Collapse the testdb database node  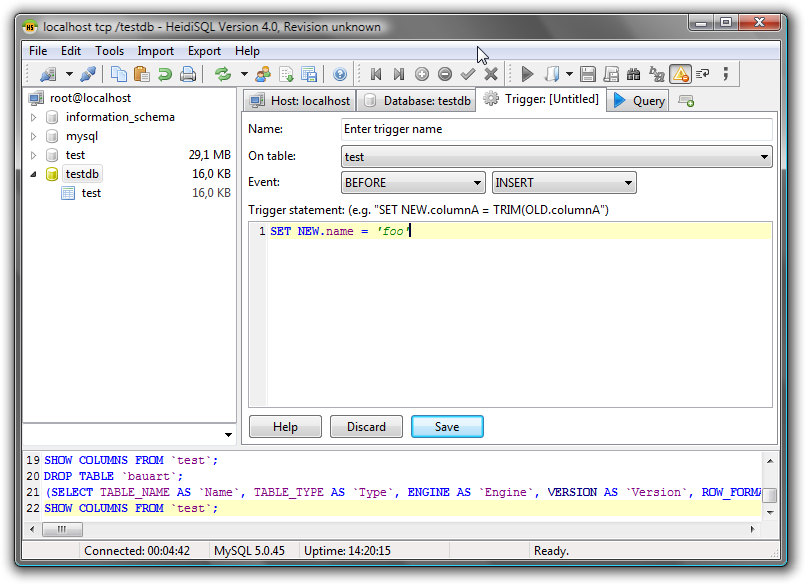pyautogui.click(x=33, y=174)
